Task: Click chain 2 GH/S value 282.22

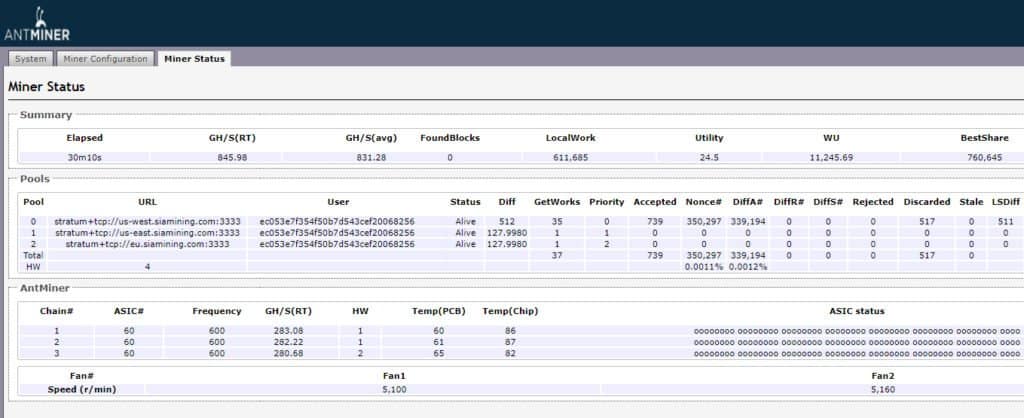Action: pyautogui.click(x=288, y=342)
